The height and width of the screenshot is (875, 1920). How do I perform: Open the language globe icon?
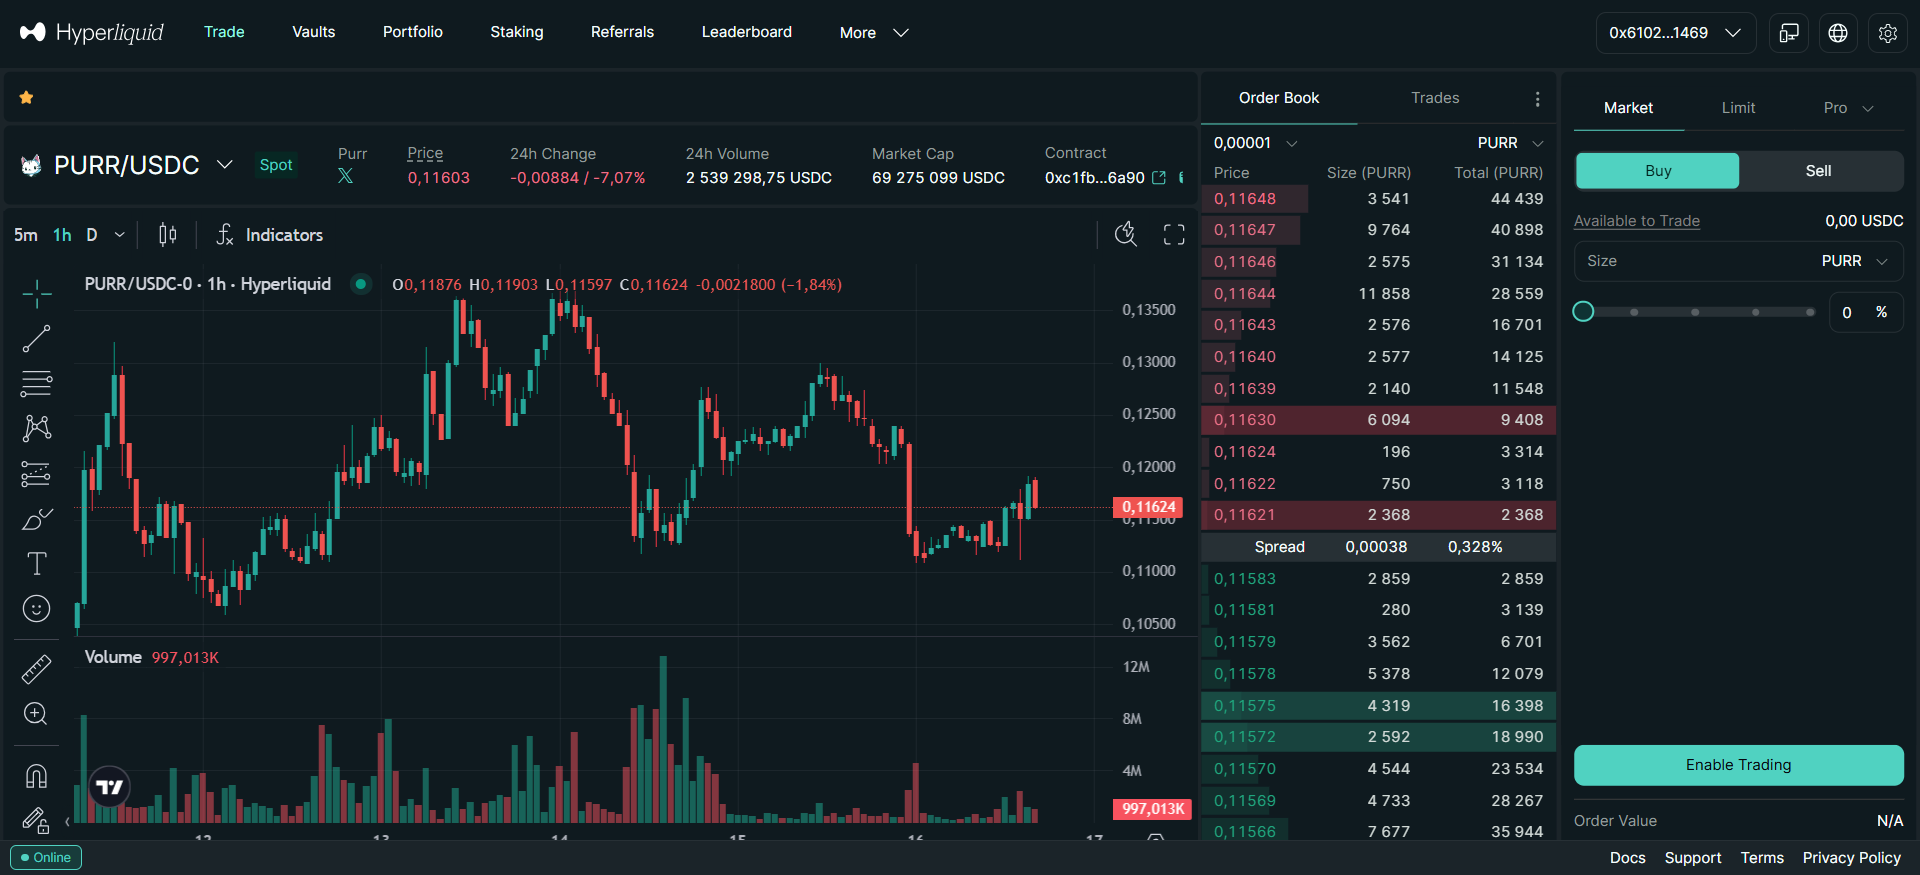click(x=1837, y=33)
